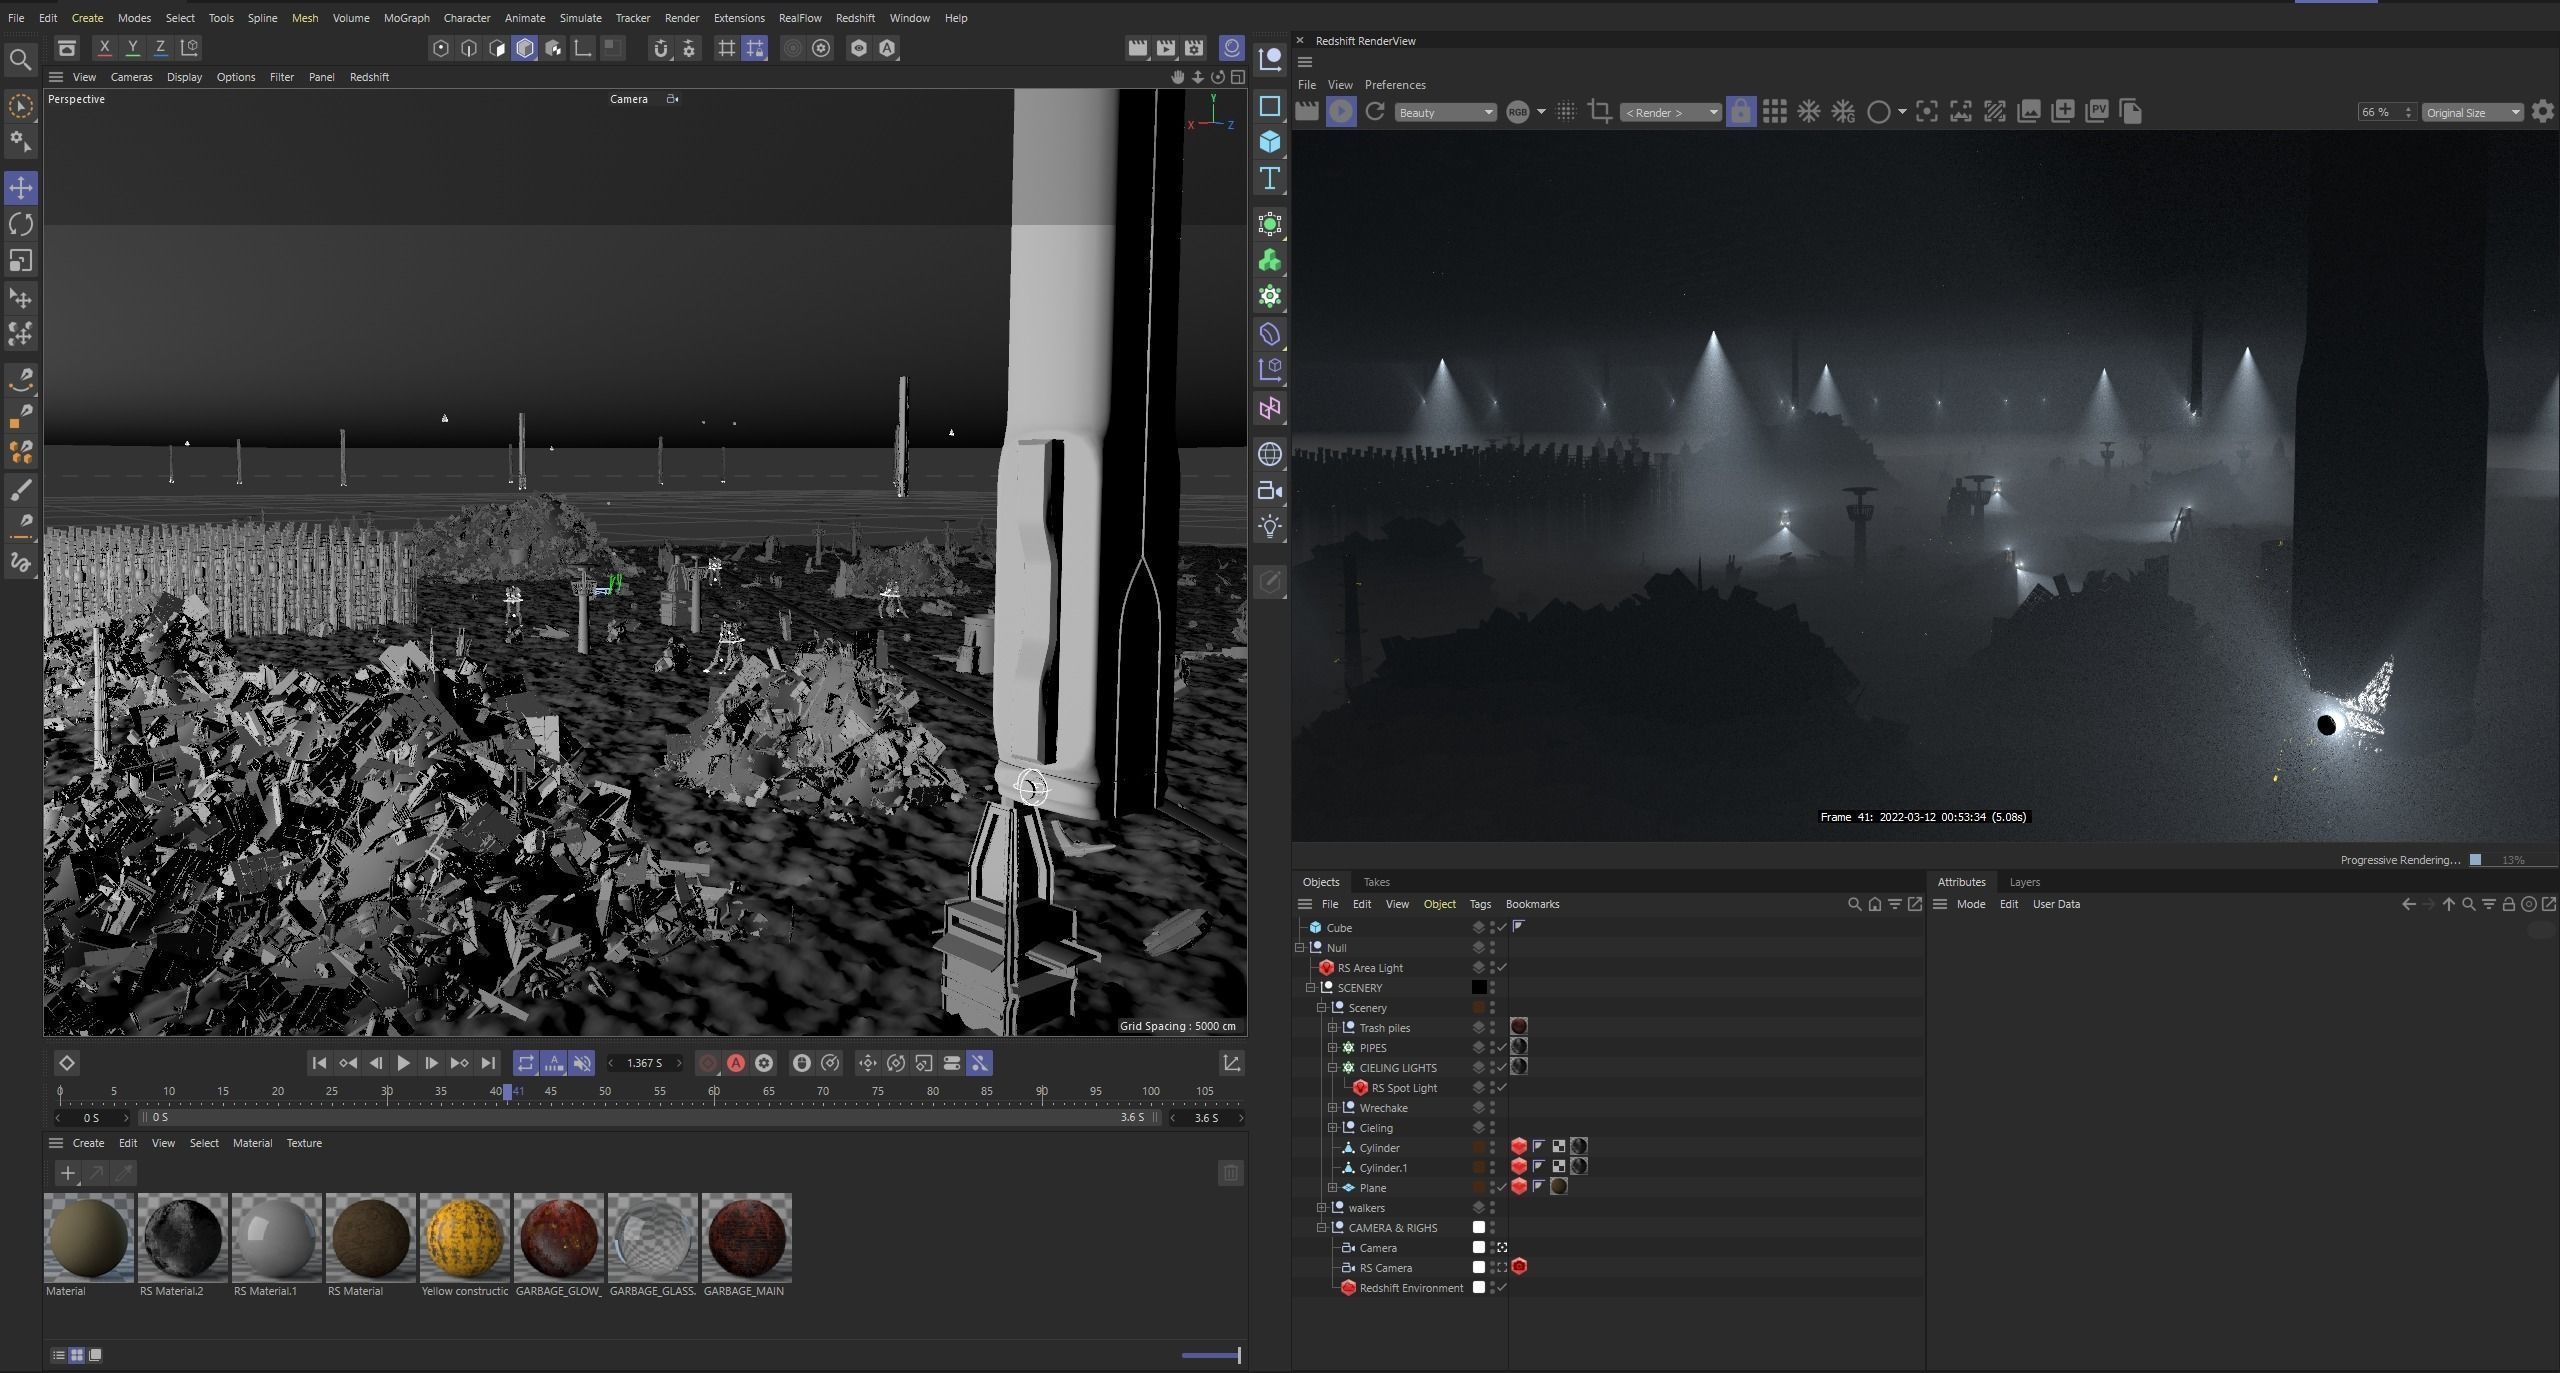
Task: Open the Redshift main menu
Action: coord(855,18)
